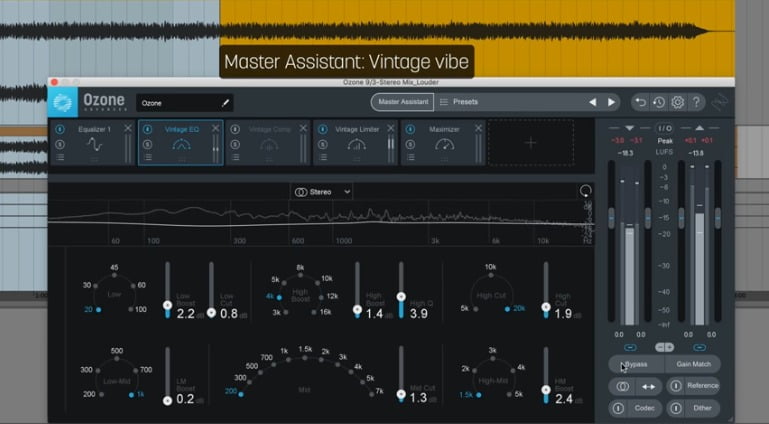Open the Stereo channel mode dropdown
This screenshot has width=769, height=424.
point(322,192)
